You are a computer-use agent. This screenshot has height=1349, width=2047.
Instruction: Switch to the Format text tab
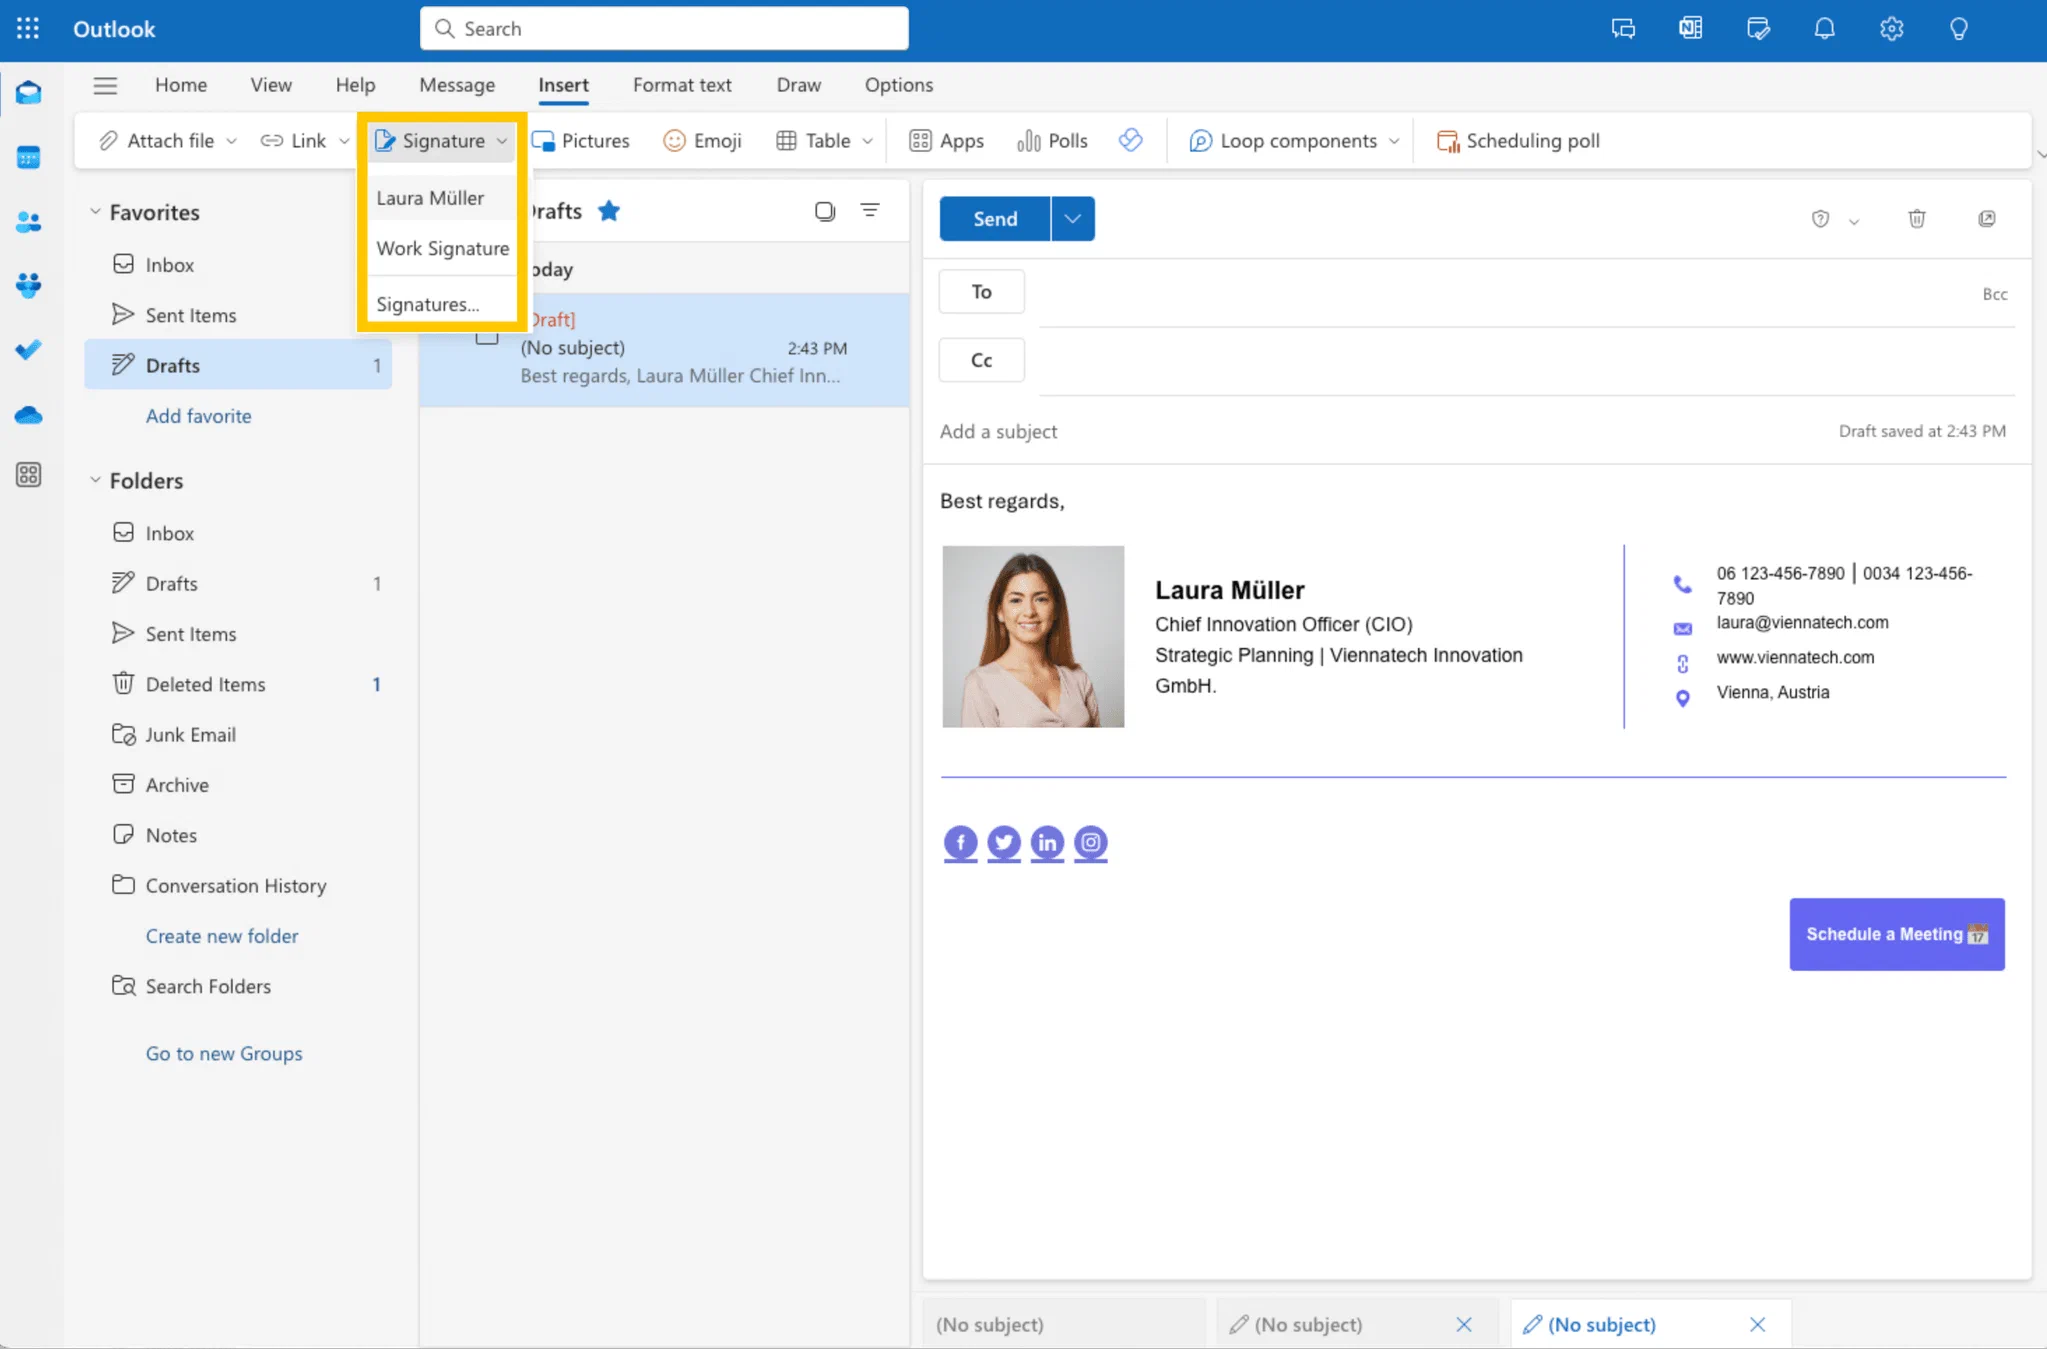coord(682,85)
